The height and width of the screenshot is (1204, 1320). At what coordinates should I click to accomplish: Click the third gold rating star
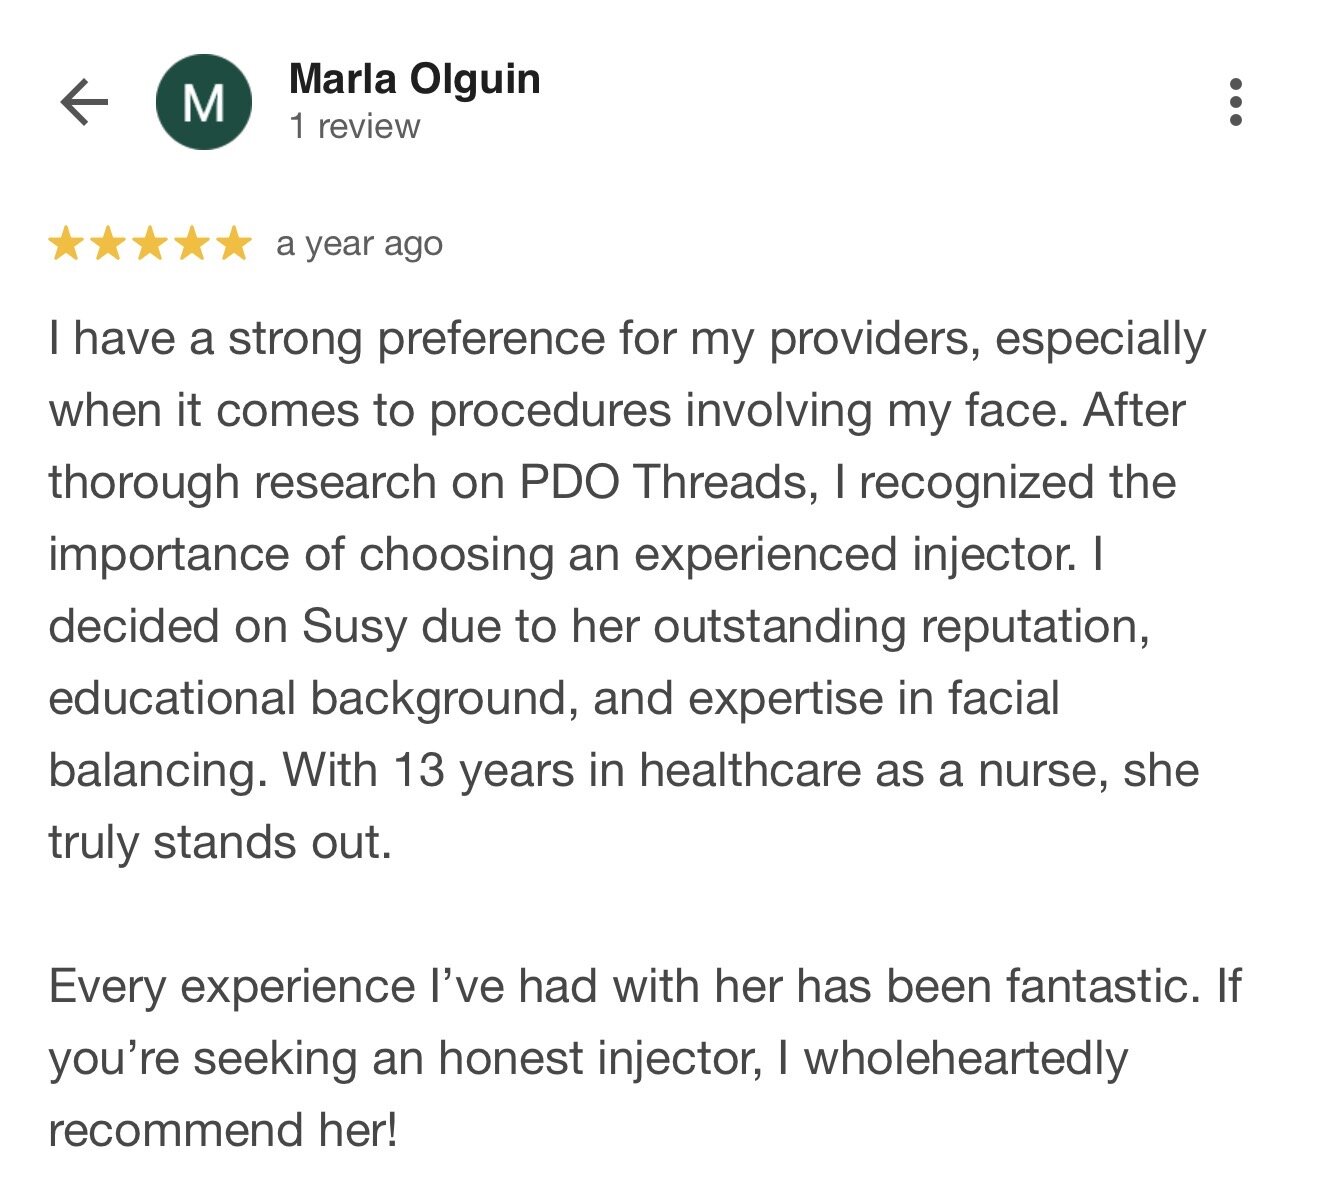(150, 244)
